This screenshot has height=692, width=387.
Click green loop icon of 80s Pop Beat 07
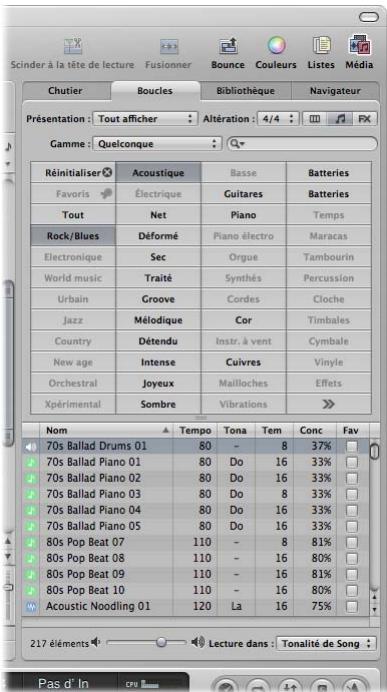(x=31, y=542)
